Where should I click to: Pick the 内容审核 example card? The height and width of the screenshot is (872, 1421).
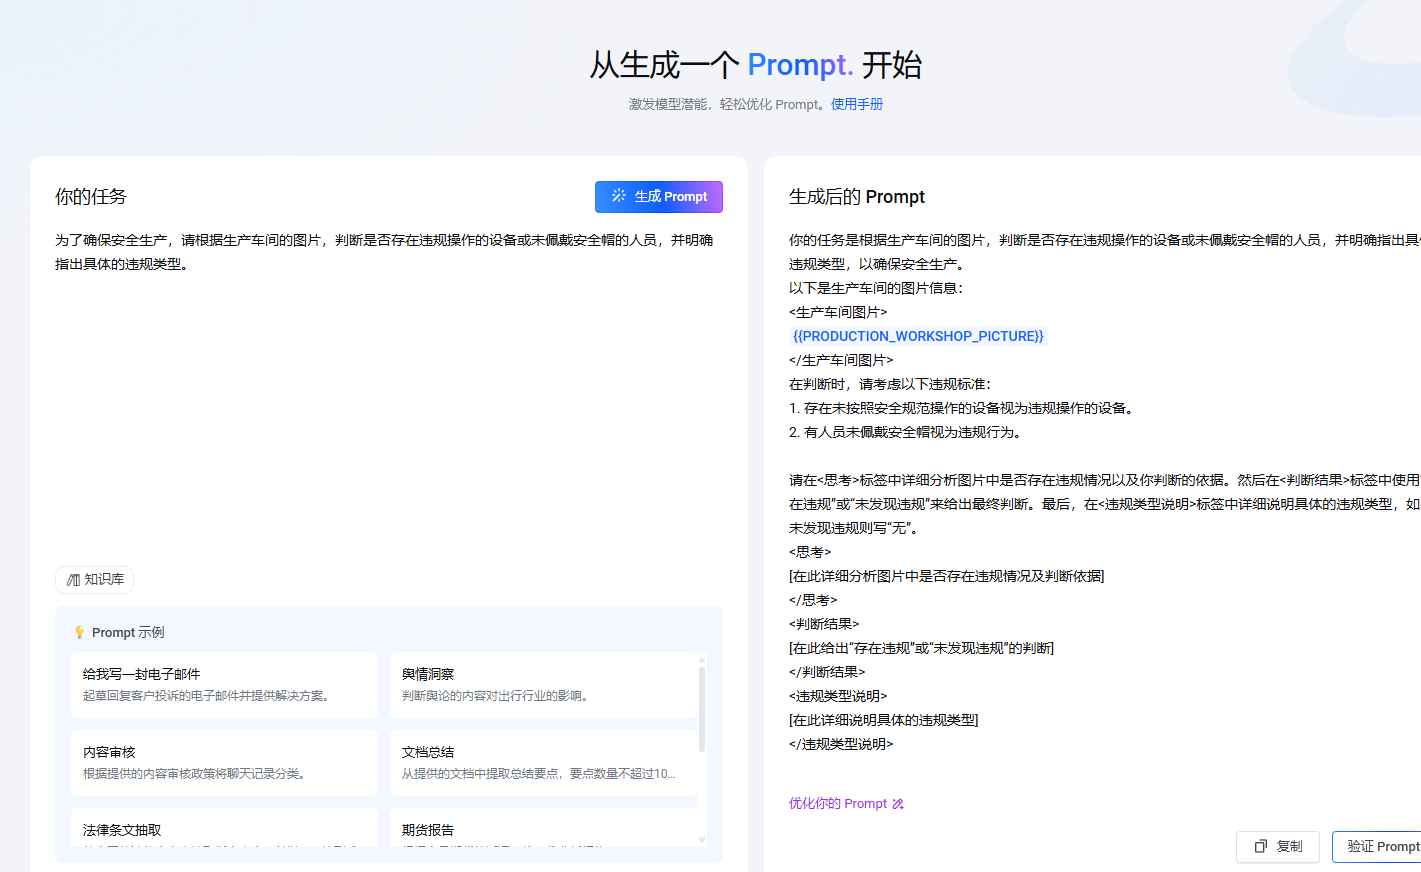[224, 763]
